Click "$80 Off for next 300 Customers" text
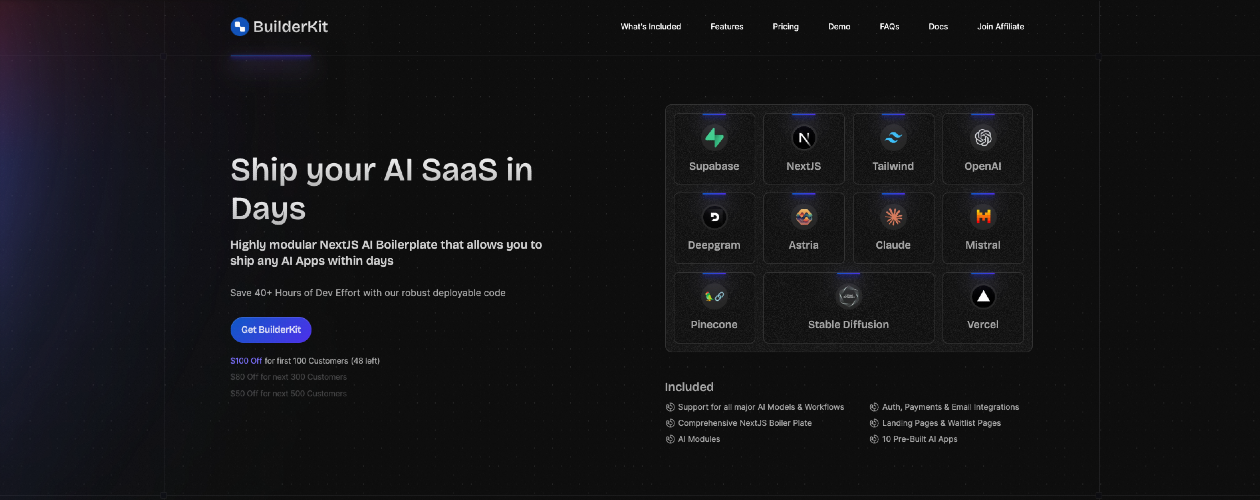Image resolution: width=1260 pixels, height=500 pixels. click(x=289, y=377)
